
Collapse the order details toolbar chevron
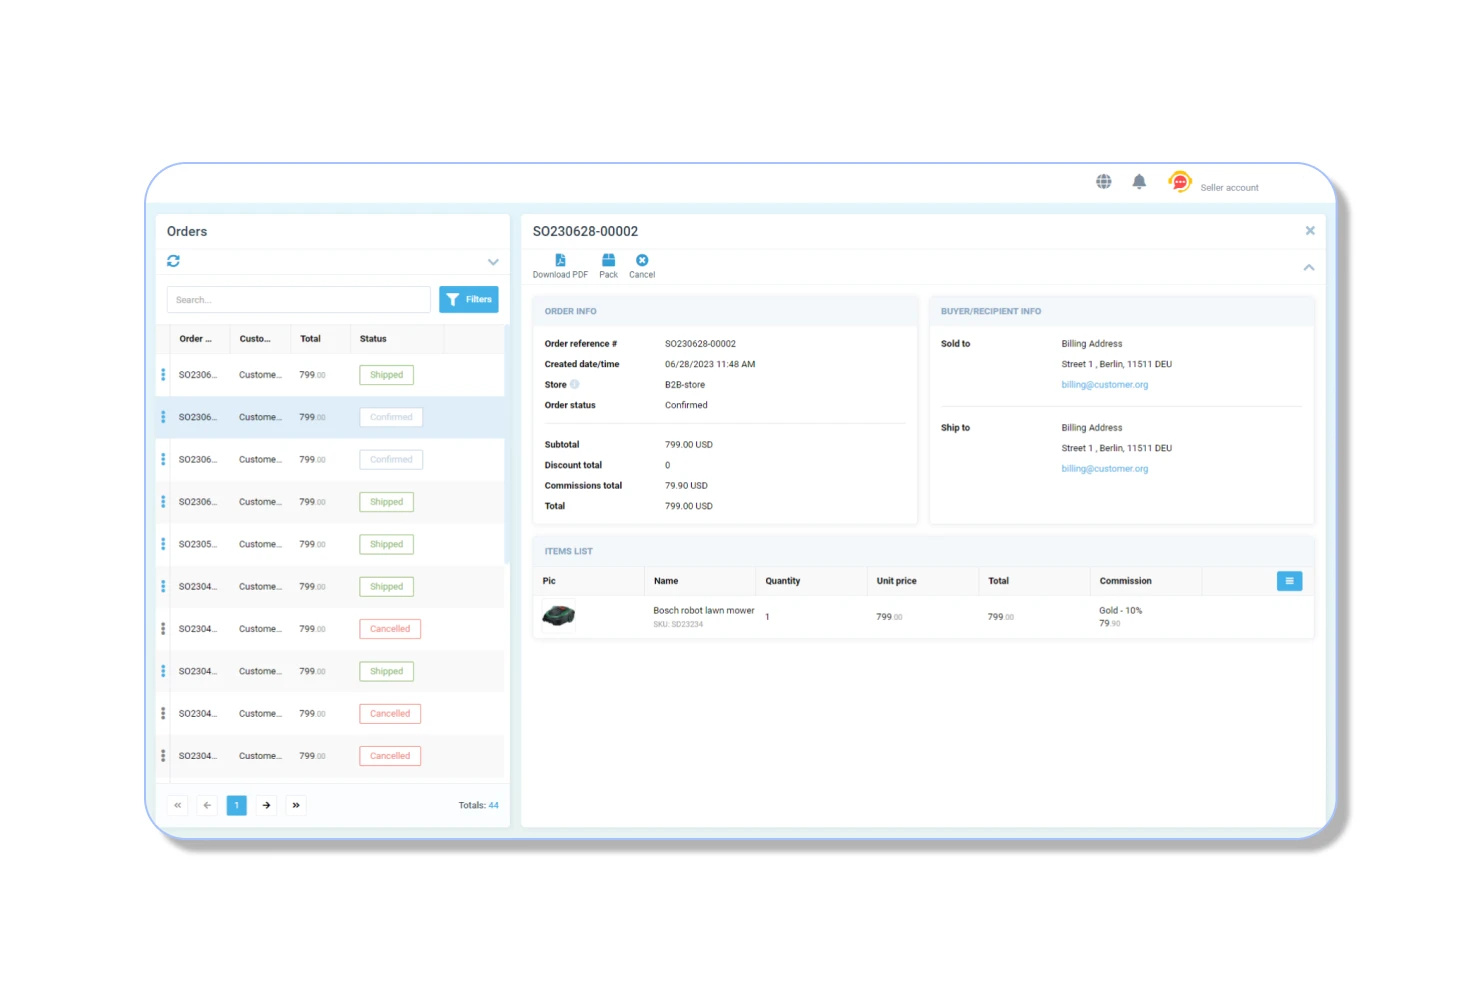[x=1309, y=267]
